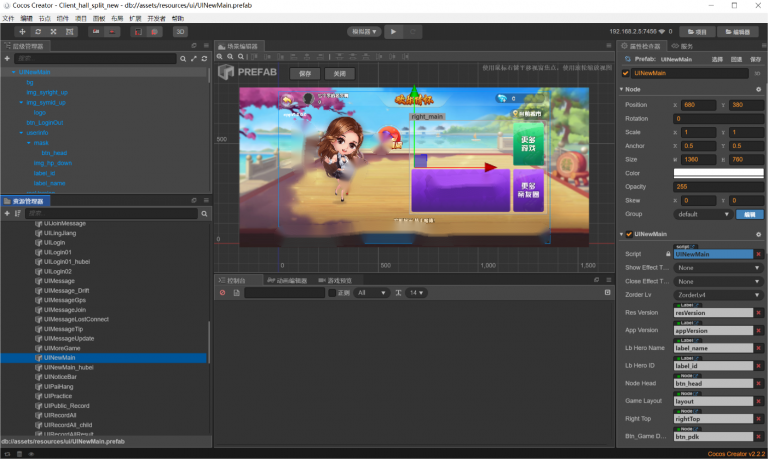The width and height of the screenshot is (768, 459).
Task: Open the console log level All dropdown
Action: point(371,293)
